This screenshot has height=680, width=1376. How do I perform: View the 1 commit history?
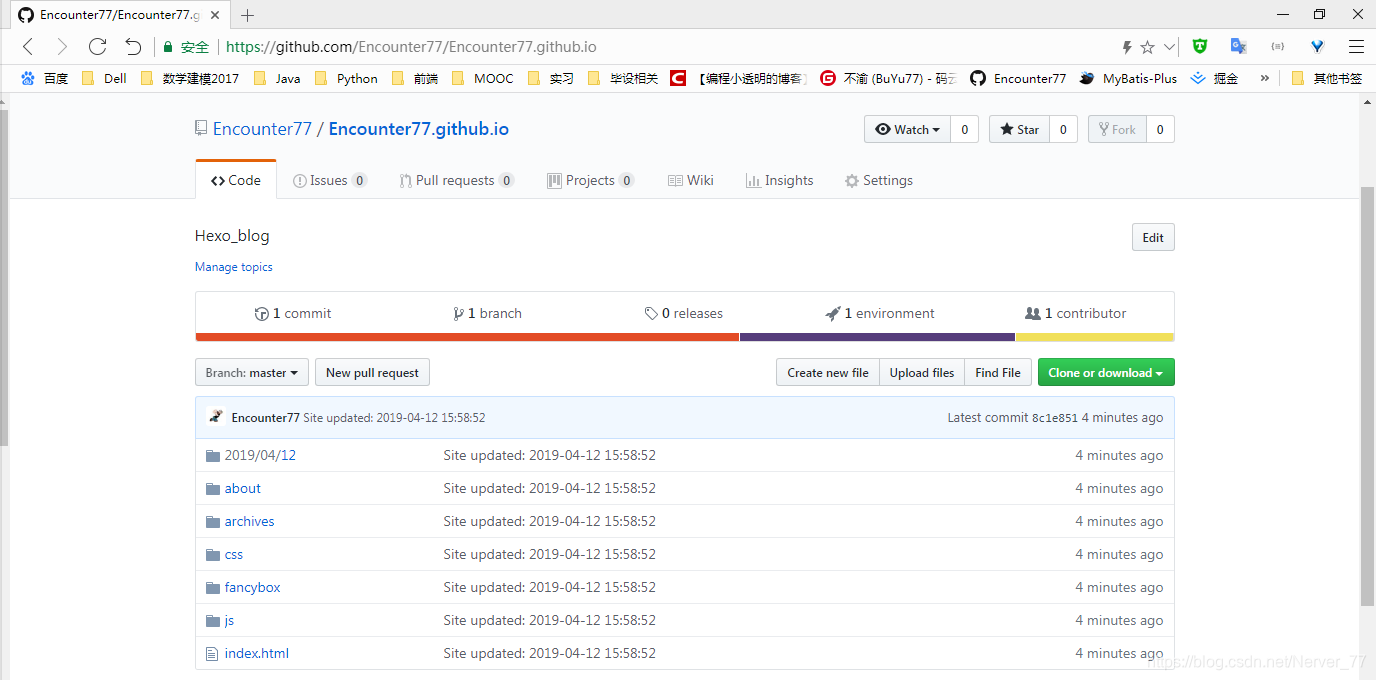[x=293, y=313]
